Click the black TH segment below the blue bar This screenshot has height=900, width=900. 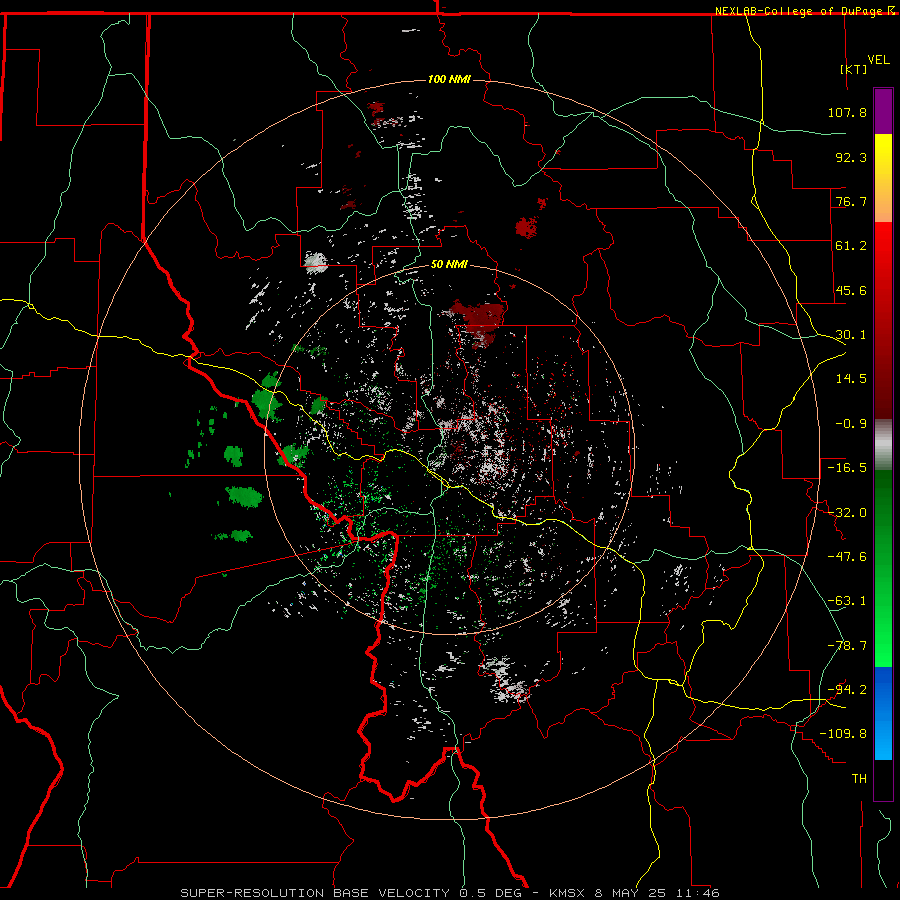[x=883, y=780]
